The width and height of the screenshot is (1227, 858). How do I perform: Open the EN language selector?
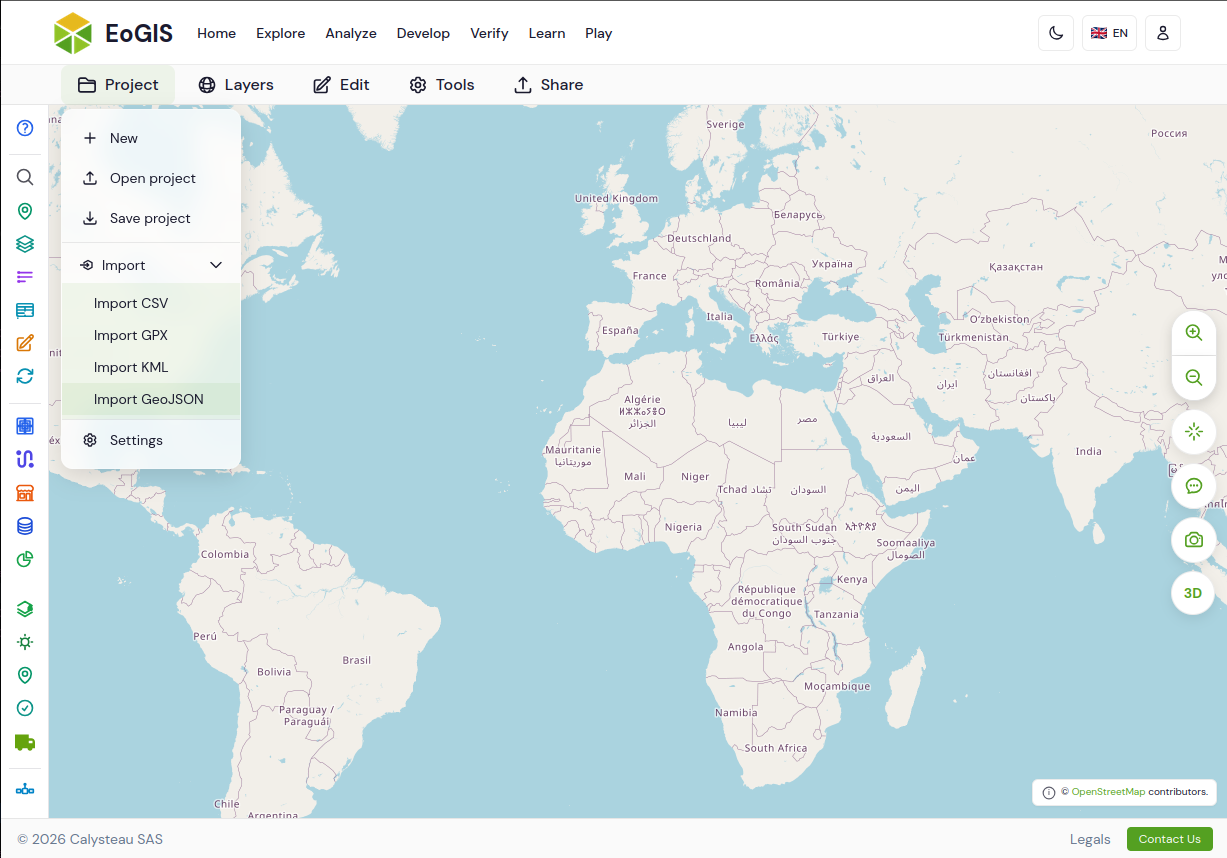pyautogui.click(x=1109, y=33)
